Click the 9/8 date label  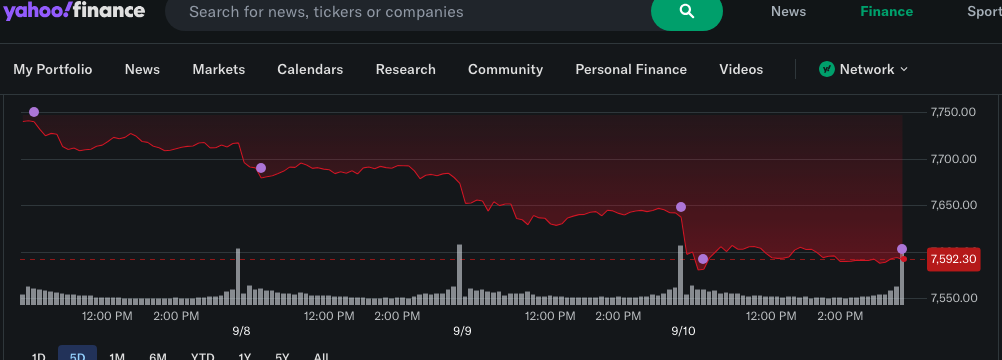(242, 331)
